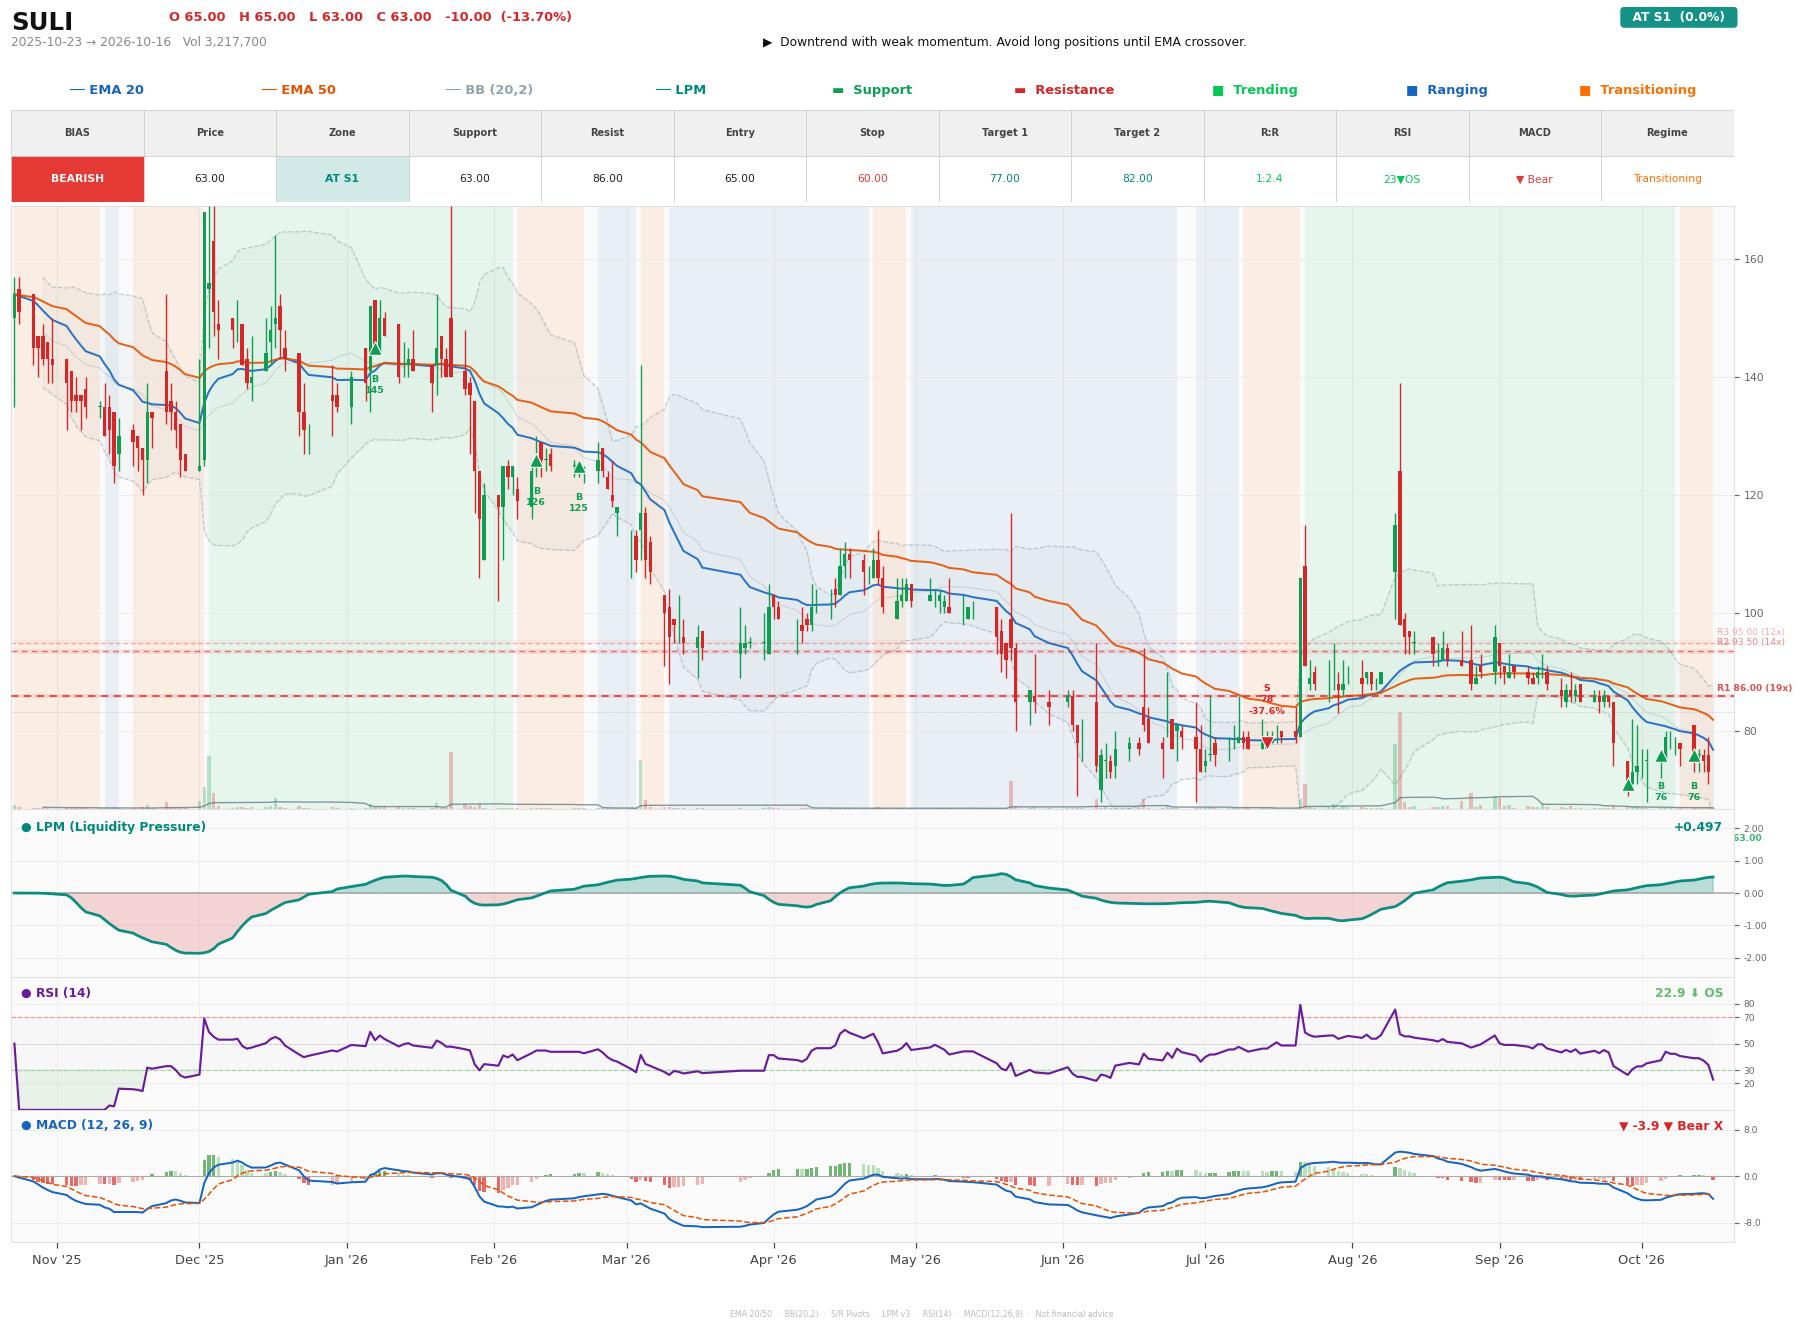Select the Zone column header

[x=342, y=133]
